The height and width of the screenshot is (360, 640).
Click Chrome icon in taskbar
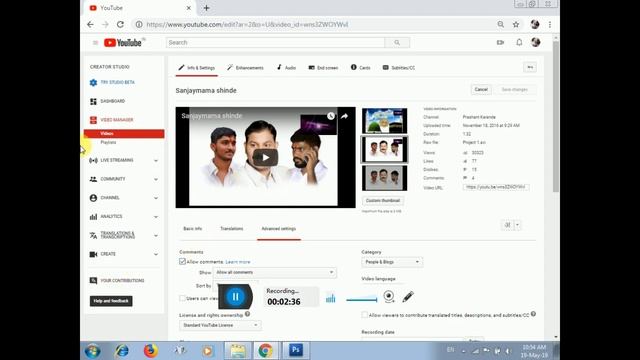click(266, 351)
